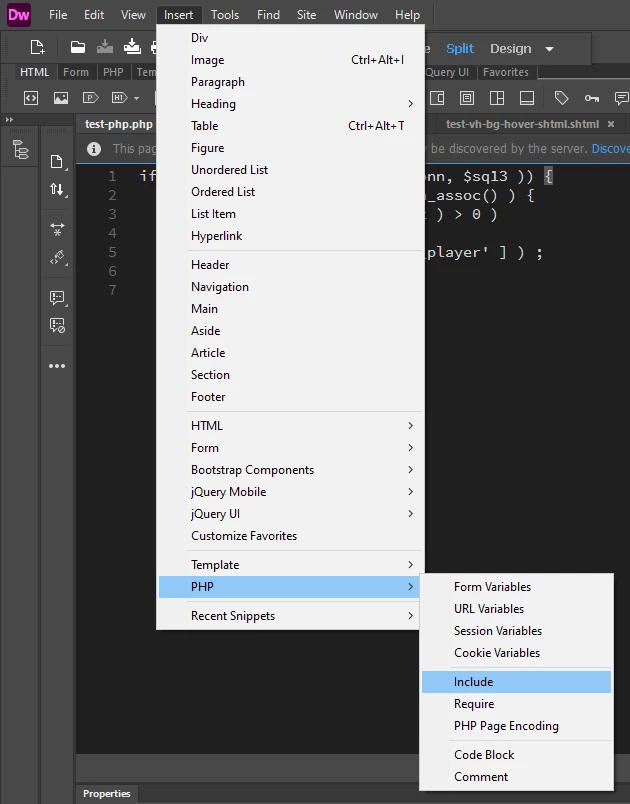Image resolution: width=630 pixels, height=804 pixels.
Task: Choose Customize Favorites menu entry
Action: point(290,536)
